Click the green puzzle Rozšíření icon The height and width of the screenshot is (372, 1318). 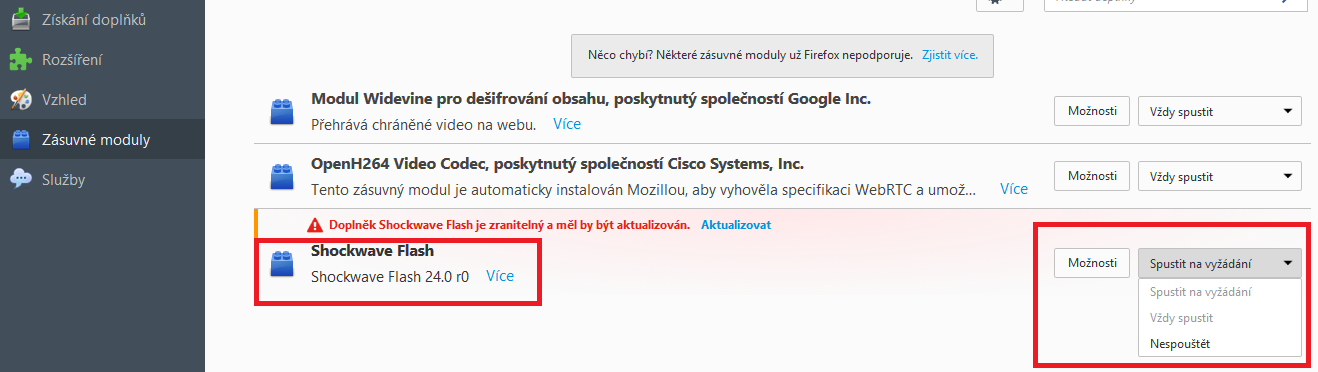[20, 60]
